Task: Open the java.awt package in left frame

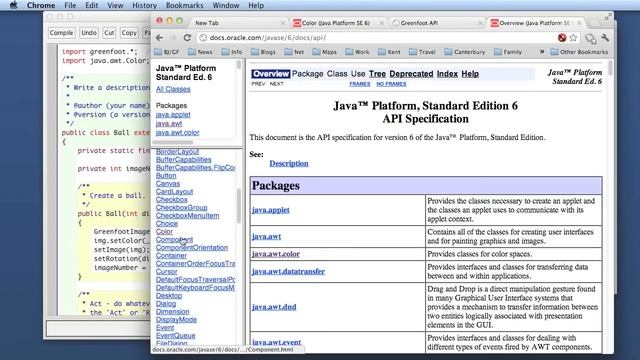Action: pyautogui.click(x=169, y=124)
